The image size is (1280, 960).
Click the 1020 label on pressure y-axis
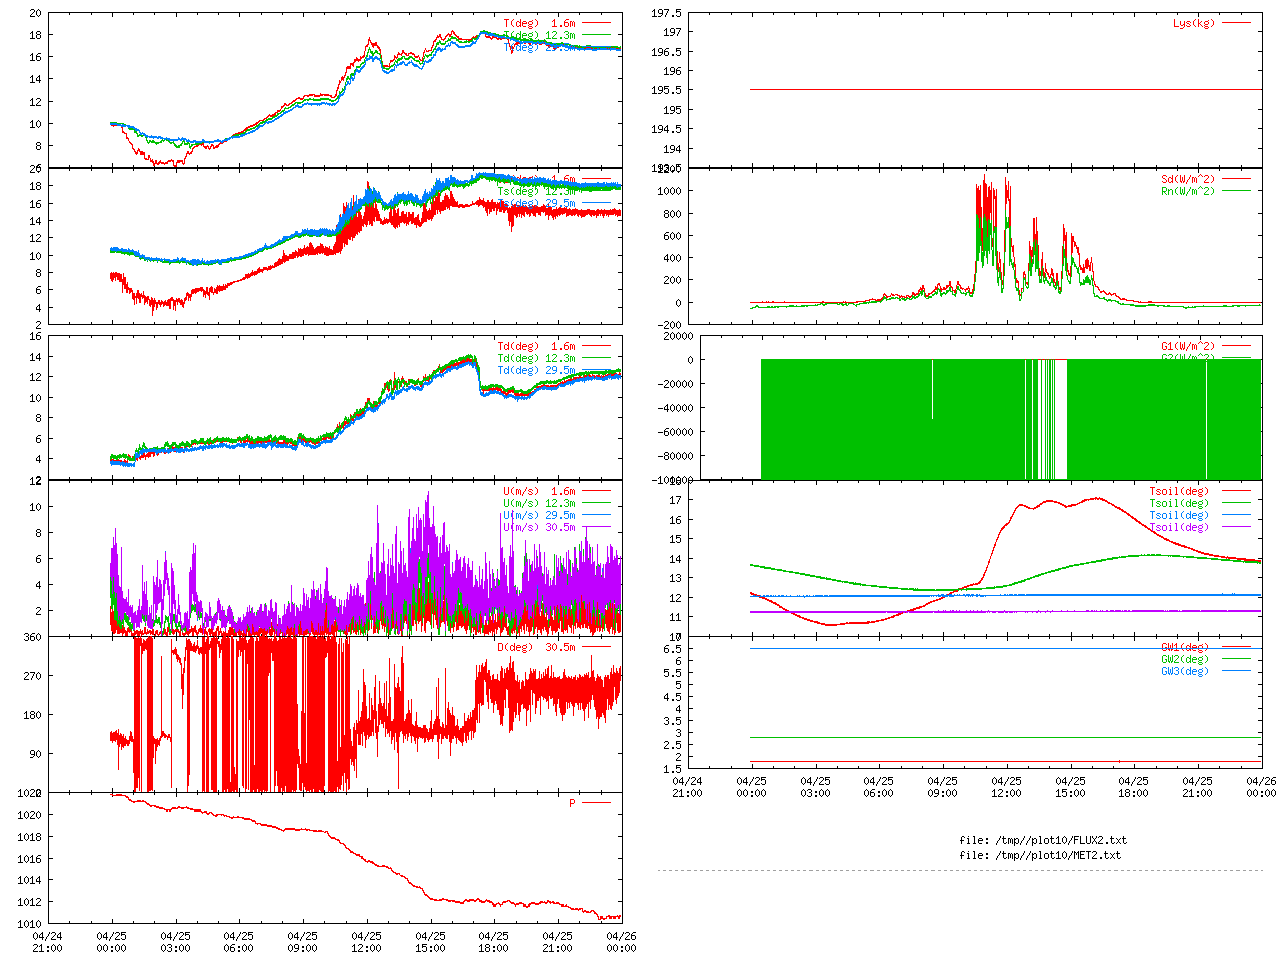29,815
